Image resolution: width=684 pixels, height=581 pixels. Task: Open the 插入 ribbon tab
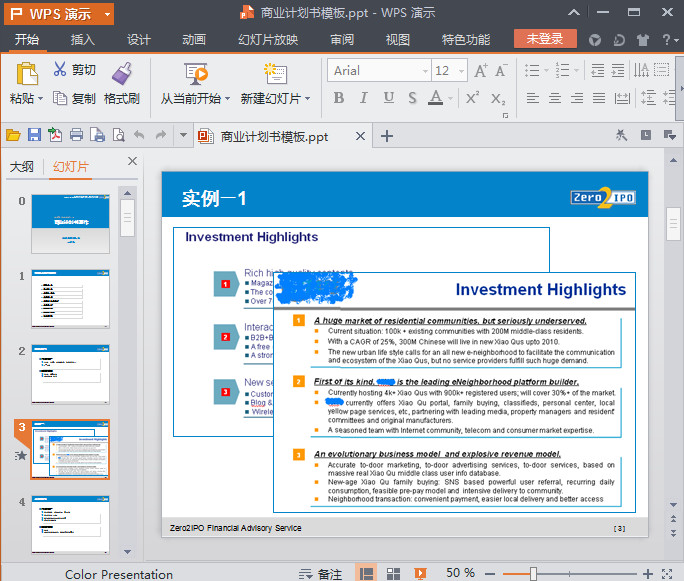pos(82,40)
